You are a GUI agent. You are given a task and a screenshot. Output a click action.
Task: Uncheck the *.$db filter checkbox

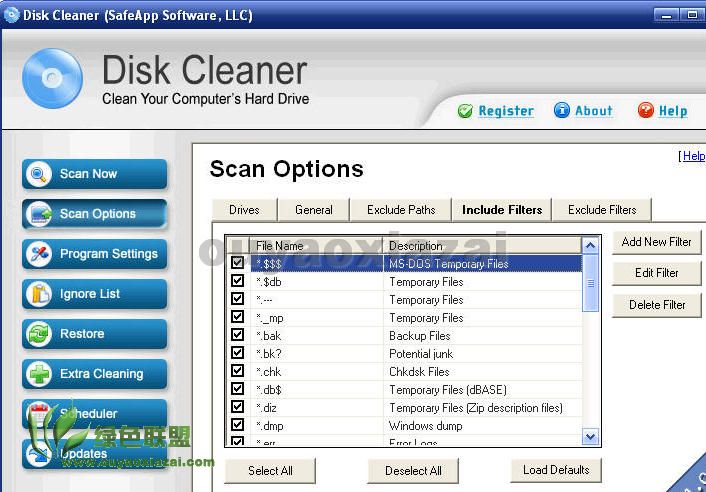237,281
